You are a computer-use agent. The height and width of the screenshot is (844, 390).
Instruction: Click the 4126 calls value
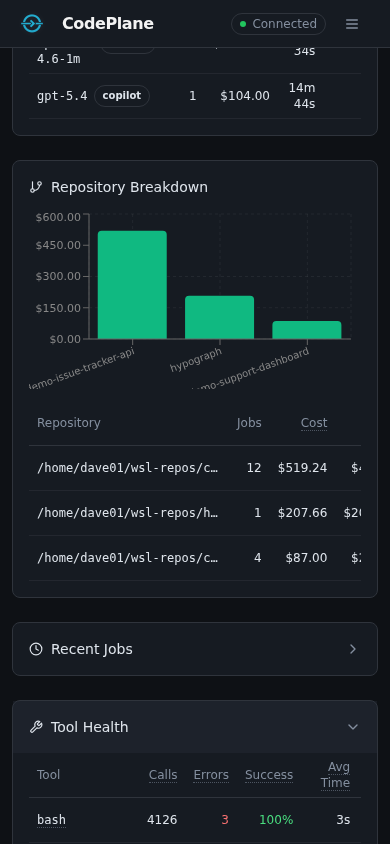[162, 820]
